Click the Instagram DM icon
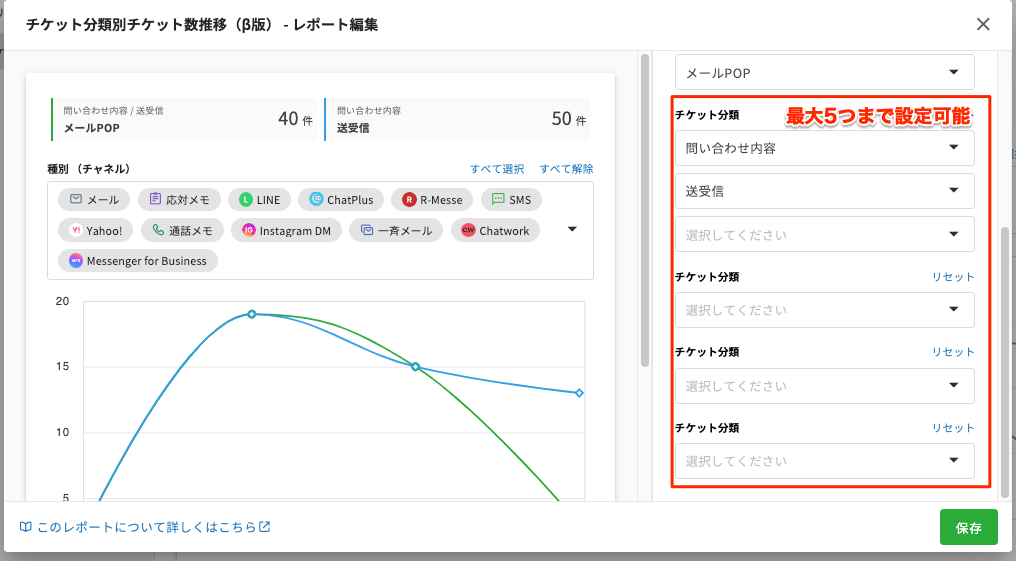Screen dimensions: 1016x561 point(249,231)
